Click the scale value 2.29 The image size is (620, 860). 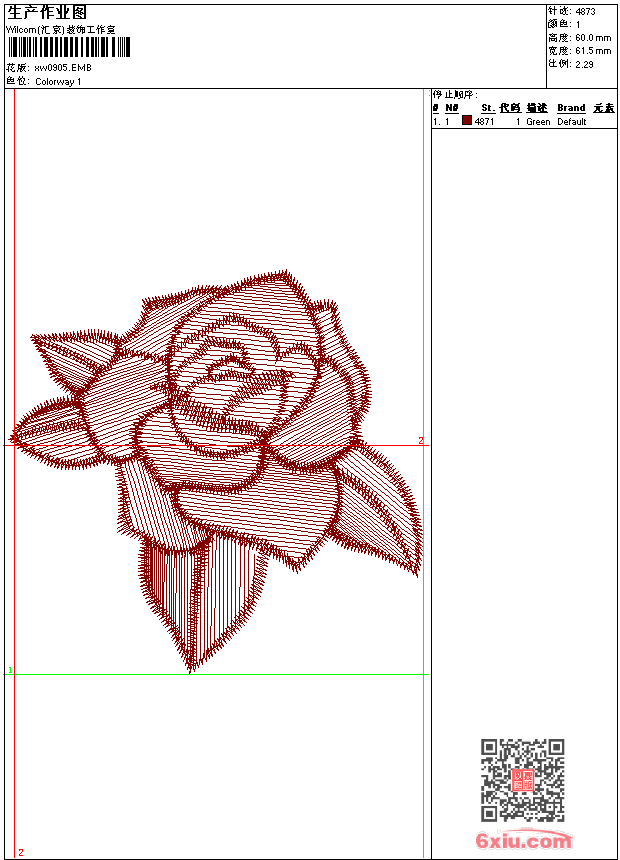pos(584,64)
